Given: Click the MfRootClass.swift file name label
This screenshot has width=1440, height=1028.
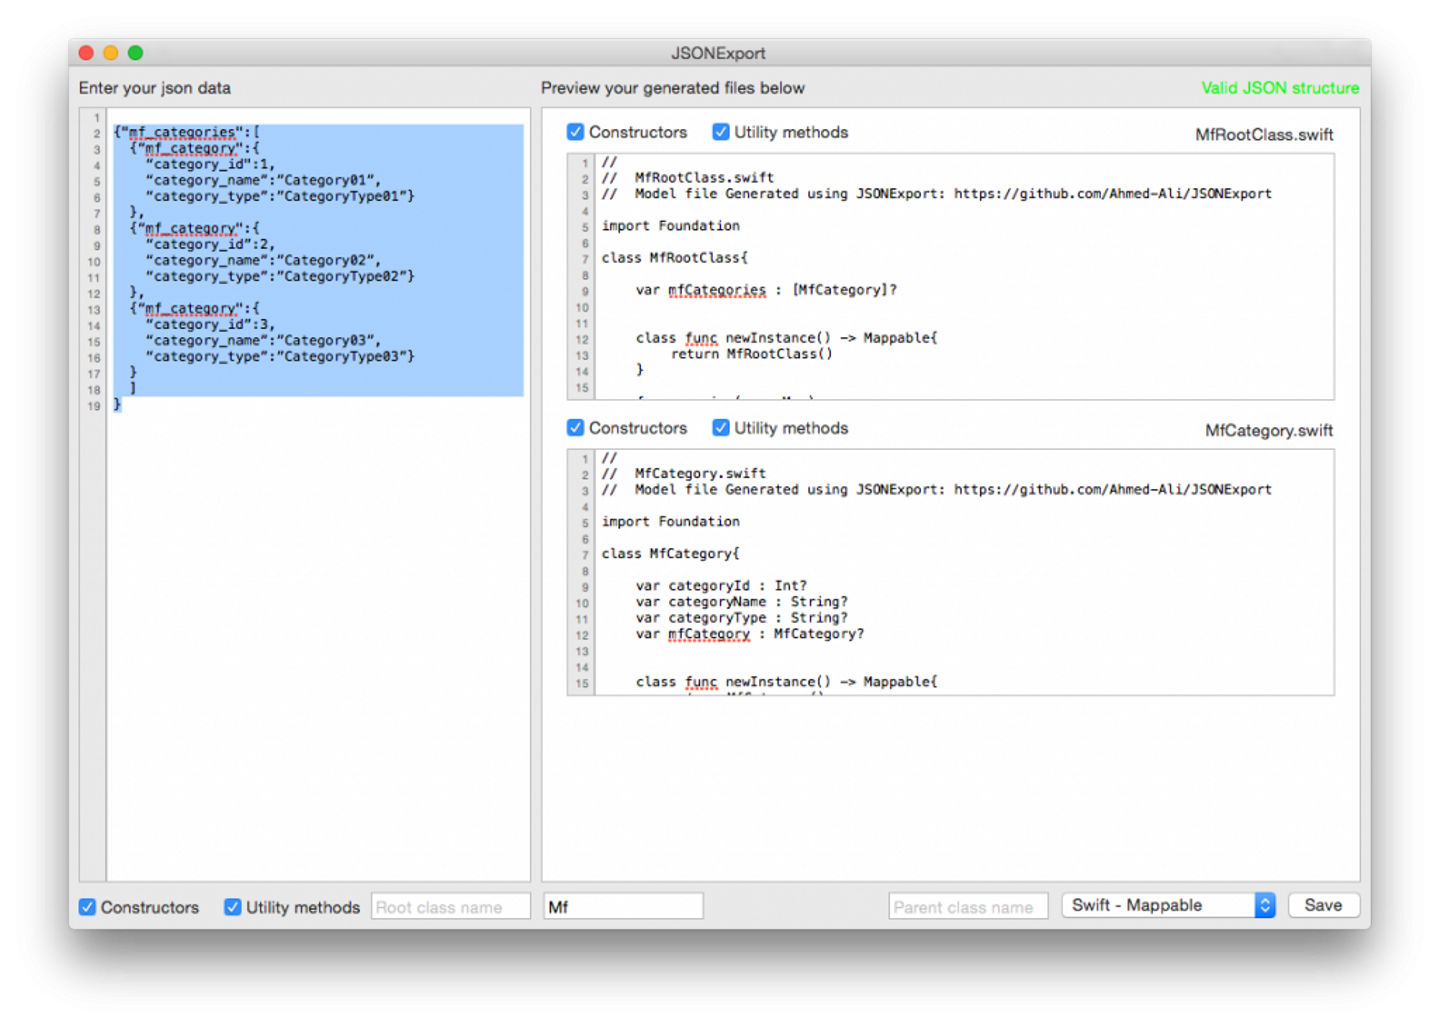Looking at the screenshot, I should pyautogui.click(x=1264, y=134).
